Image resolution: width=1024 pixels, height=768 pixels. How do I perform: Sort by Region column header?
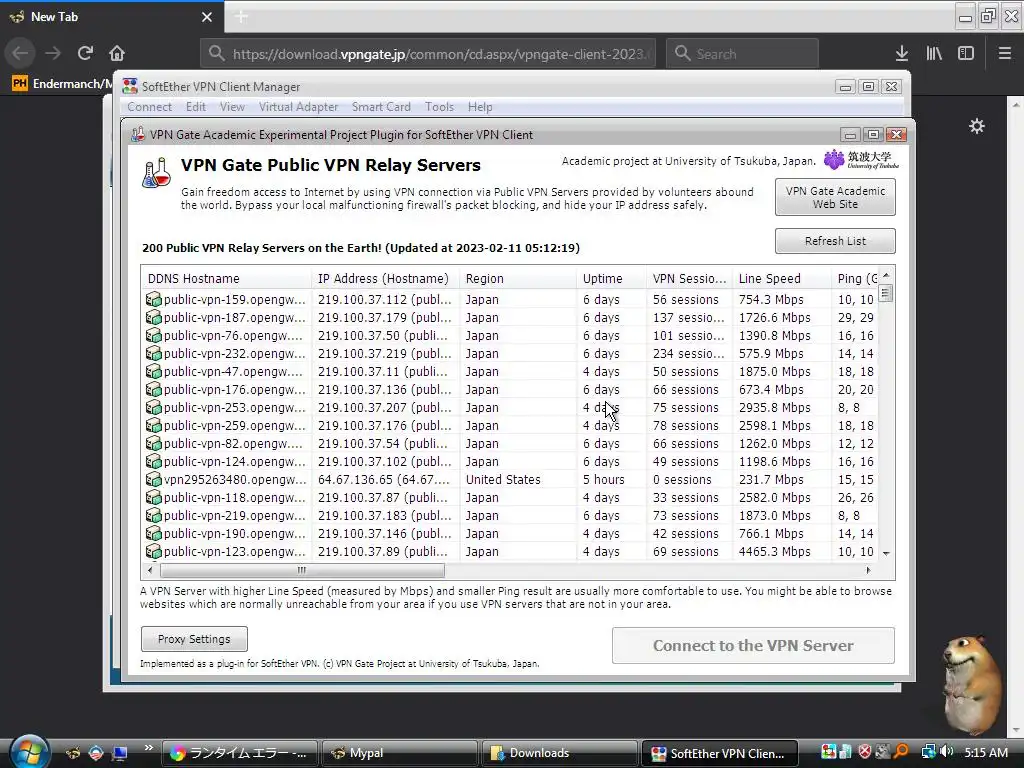(518, 279)
